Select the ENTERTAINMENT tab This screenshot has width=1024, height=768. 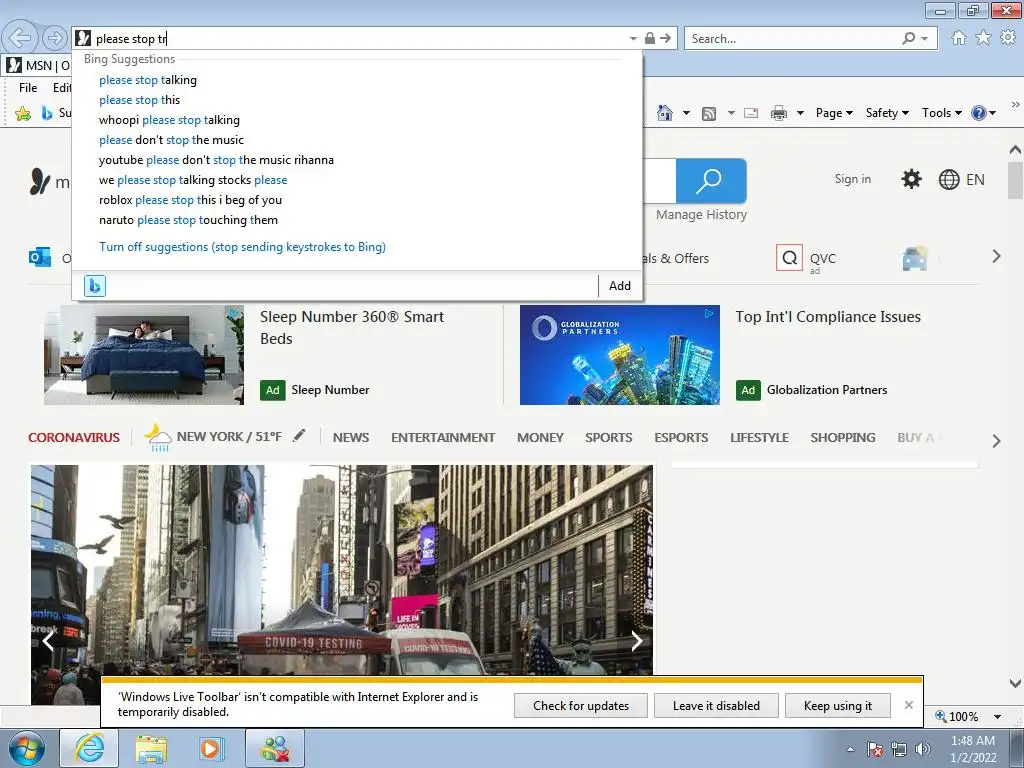(x=443, y=438)
